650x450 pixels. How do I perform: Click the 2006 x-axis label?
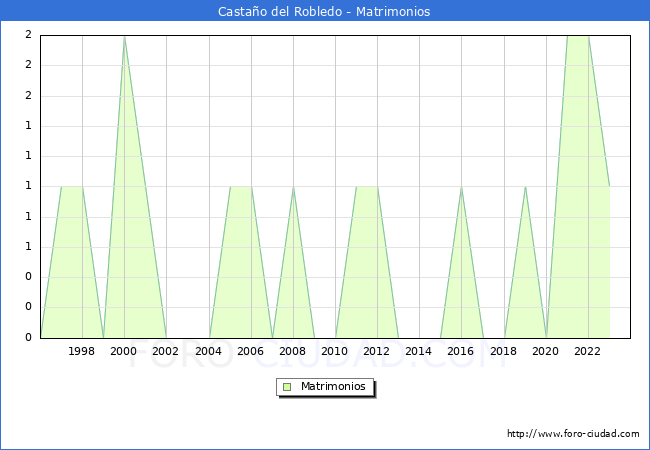pos(250,351)
